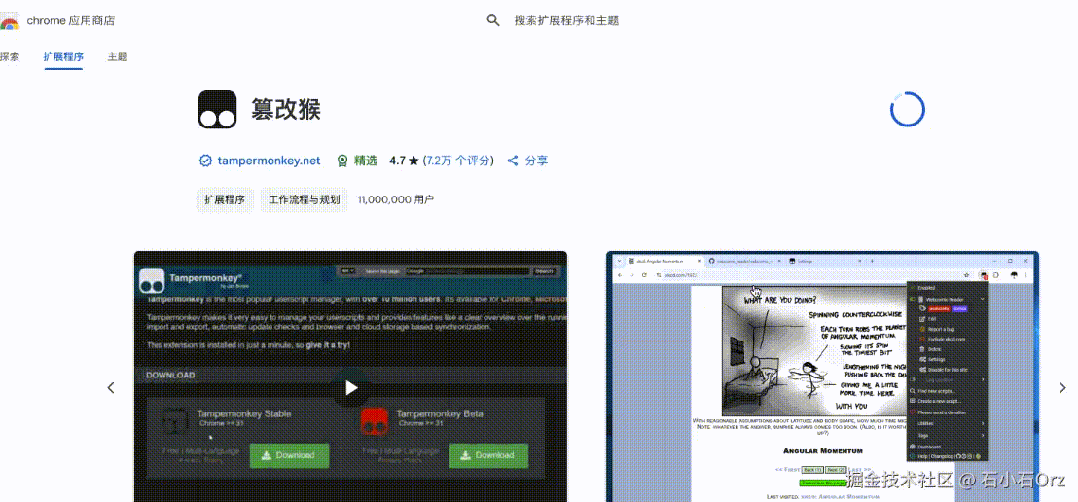Open the tampermonkey.net publisher link
Image resolution: width=1078 pixels, height=502 pixels.
coord(269,161)
